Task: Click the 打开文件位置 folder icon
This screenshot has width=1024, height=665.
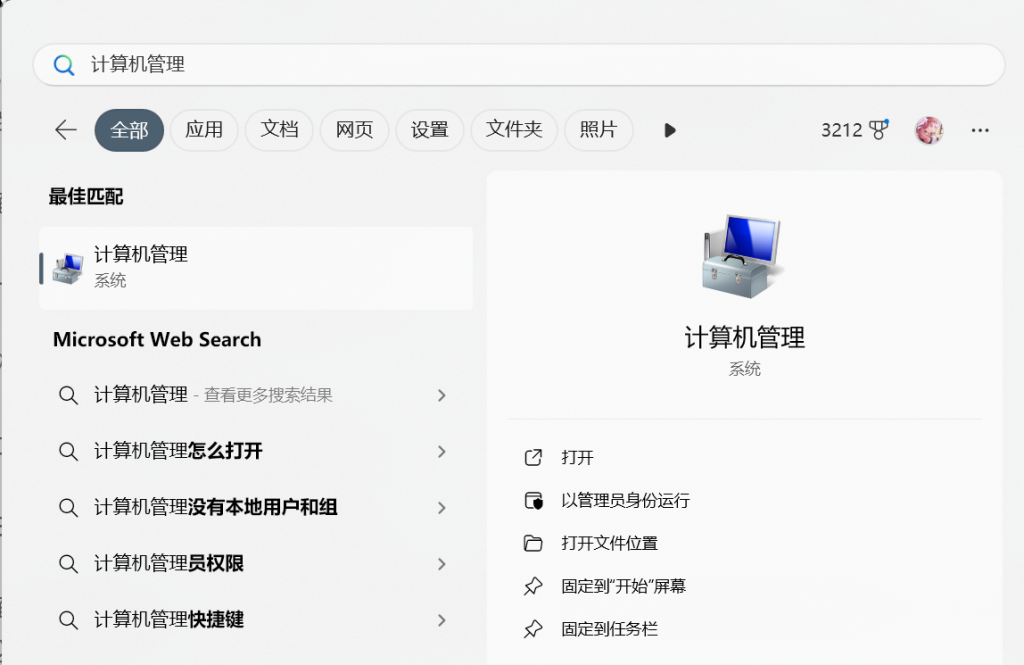Action: click(533, 543)
